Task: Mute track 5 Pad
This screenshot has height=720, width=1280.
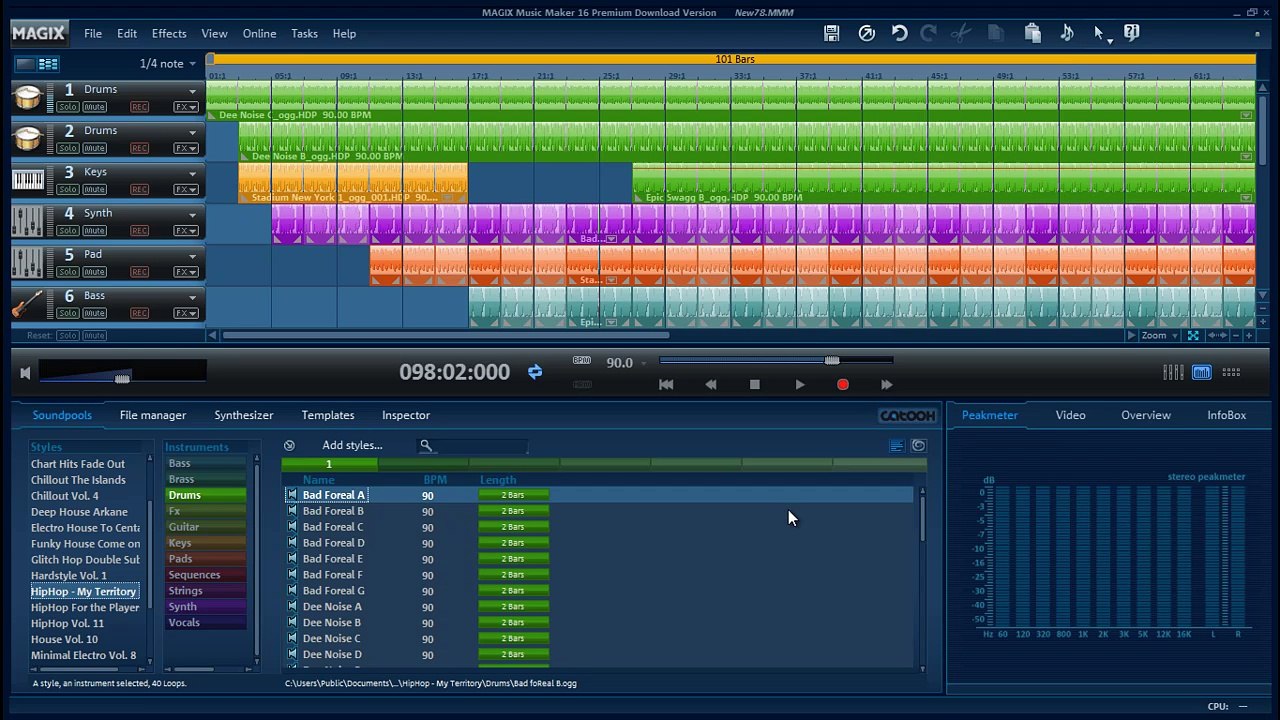Action: (95, 272)
